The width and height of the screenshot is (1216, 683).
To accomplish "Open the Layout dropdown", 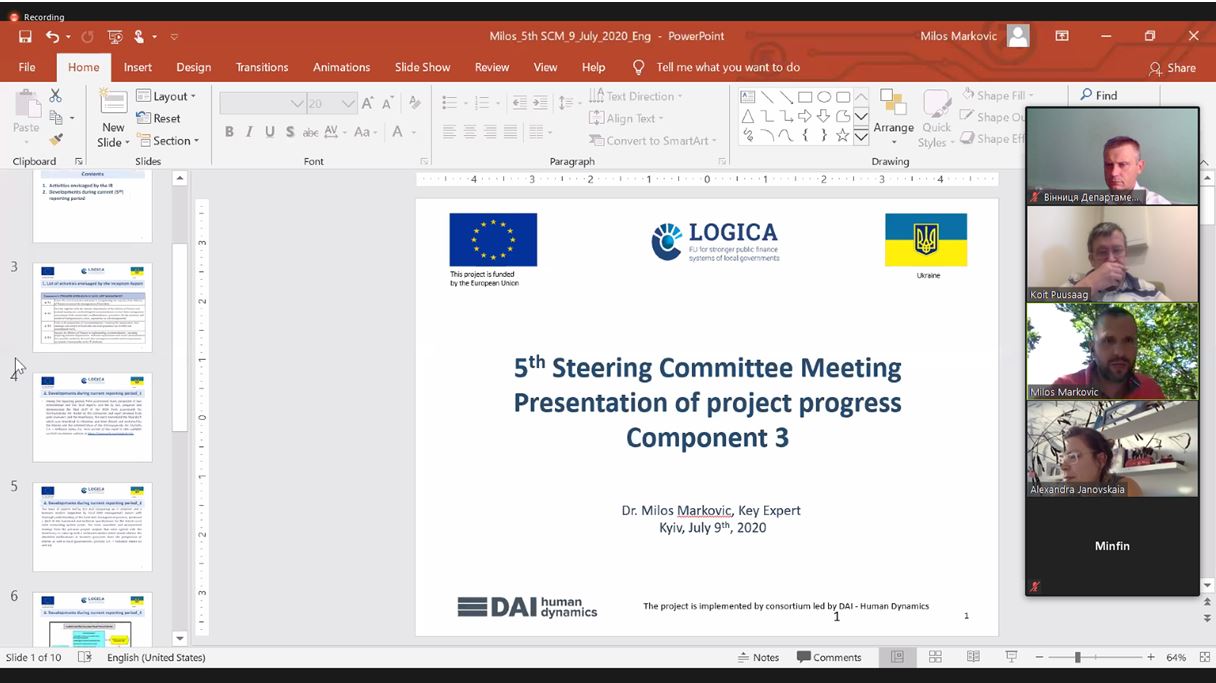I will click(166, 96).
